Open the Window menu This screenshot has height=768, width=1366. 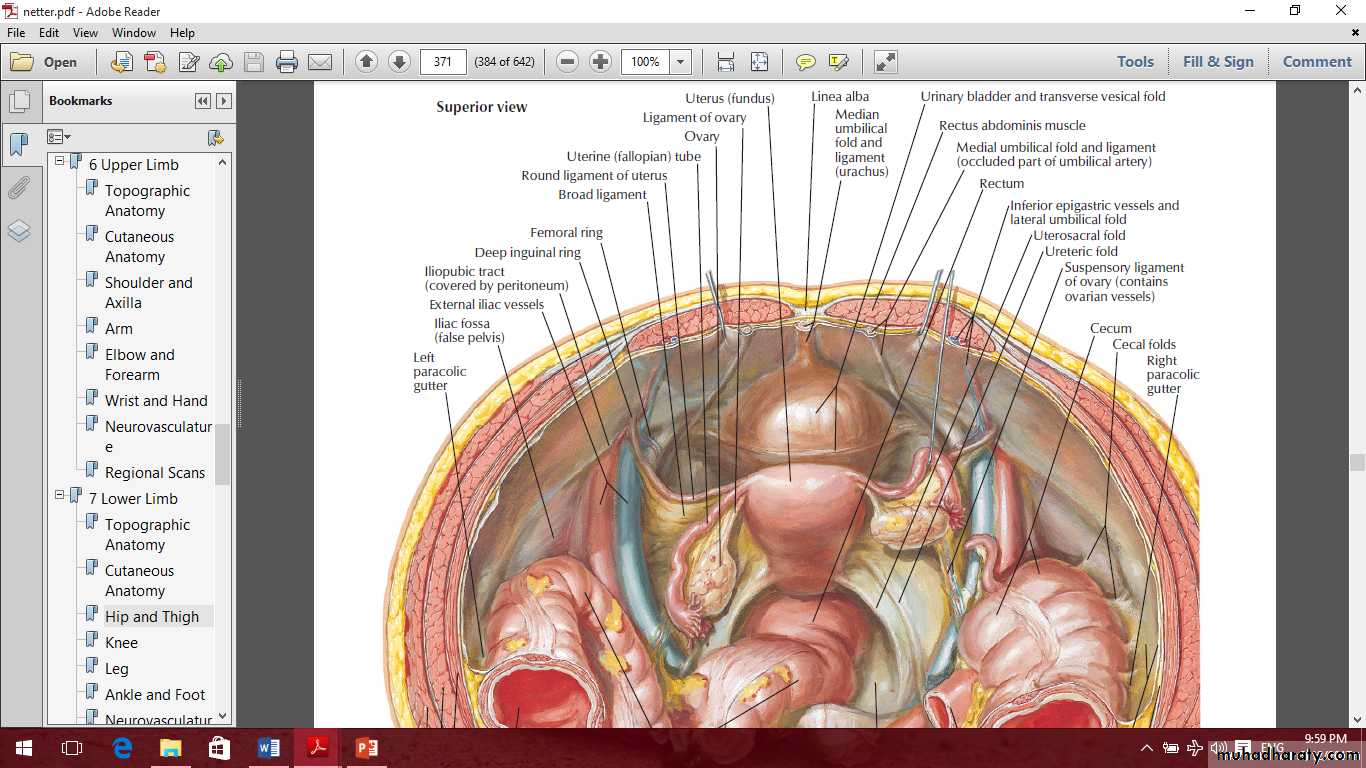tap(134, 33)
